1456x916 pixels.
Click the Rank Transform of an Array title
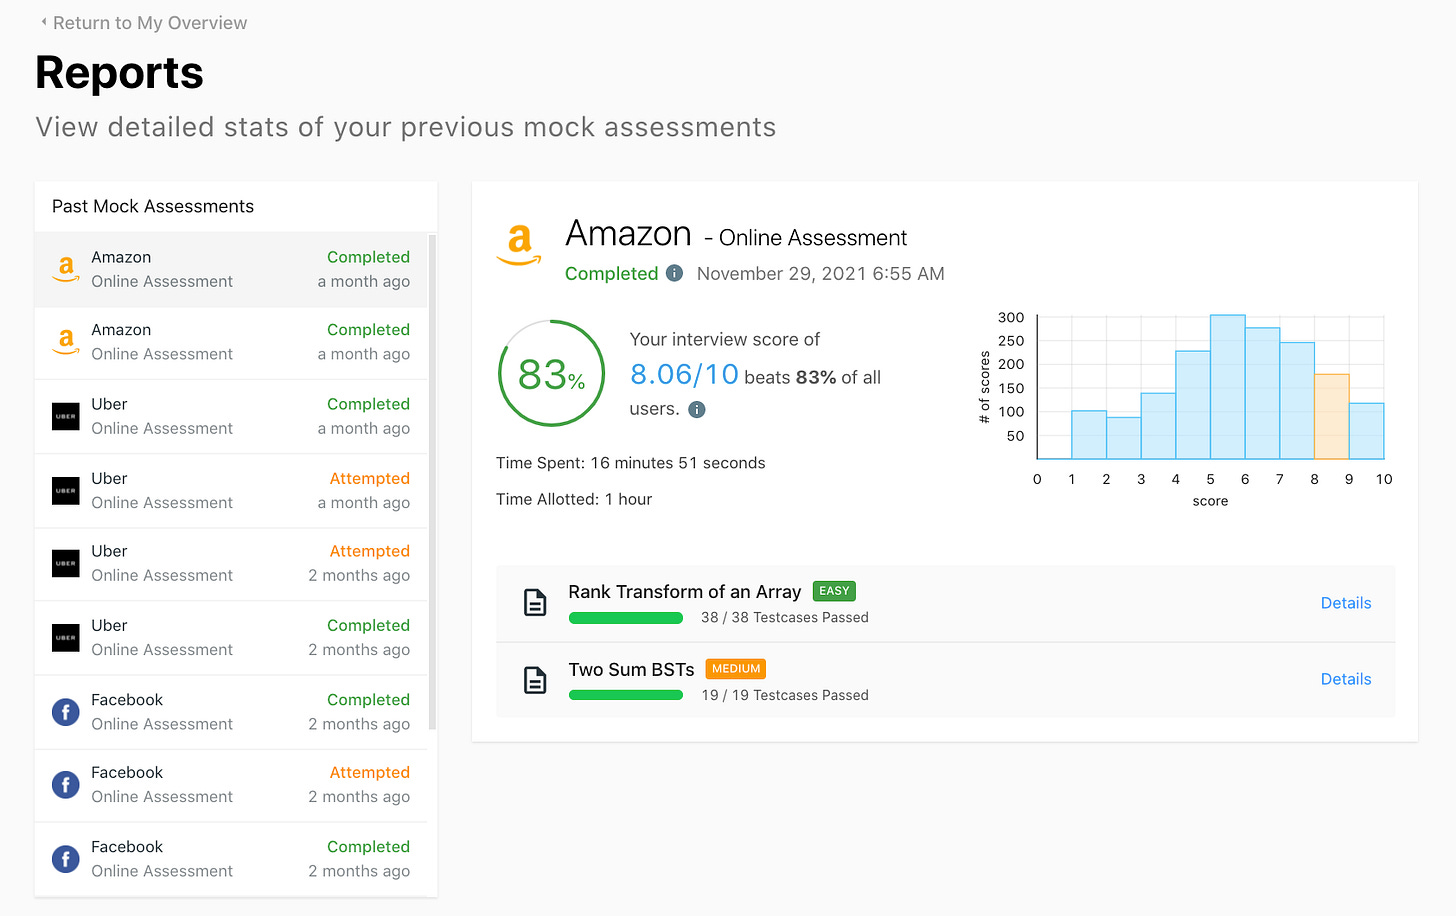coord(685,592)
